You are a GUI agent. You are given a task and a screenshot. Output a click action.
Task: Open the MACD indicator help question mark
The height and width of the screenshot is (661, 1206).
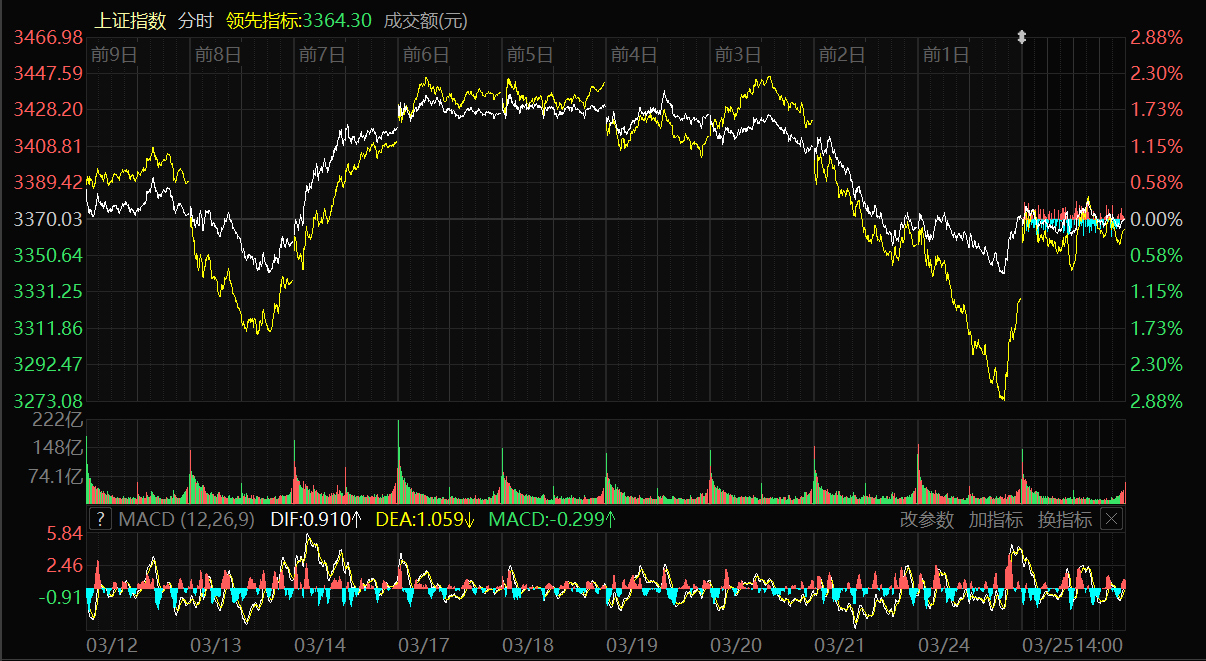(100, 519)
